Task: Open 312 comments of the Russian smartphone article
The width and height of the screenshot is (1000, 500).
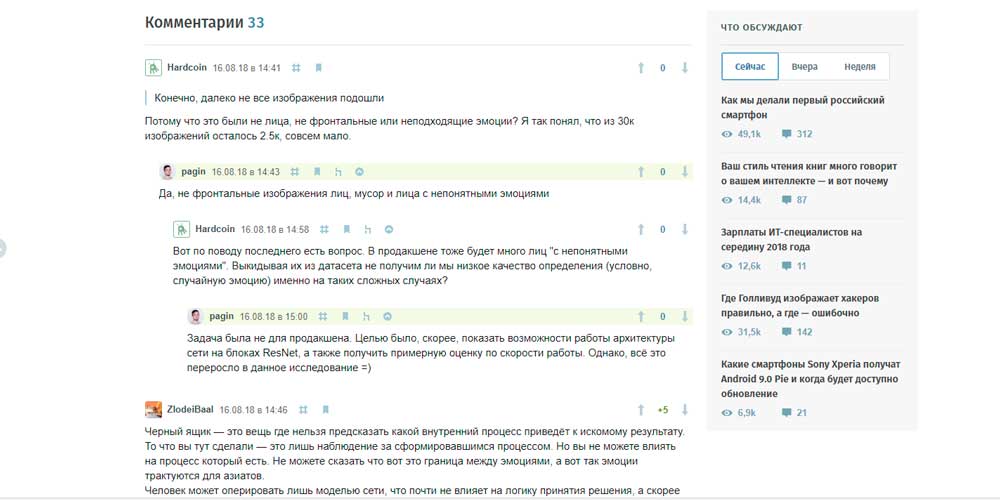Action: click(797, 134)
